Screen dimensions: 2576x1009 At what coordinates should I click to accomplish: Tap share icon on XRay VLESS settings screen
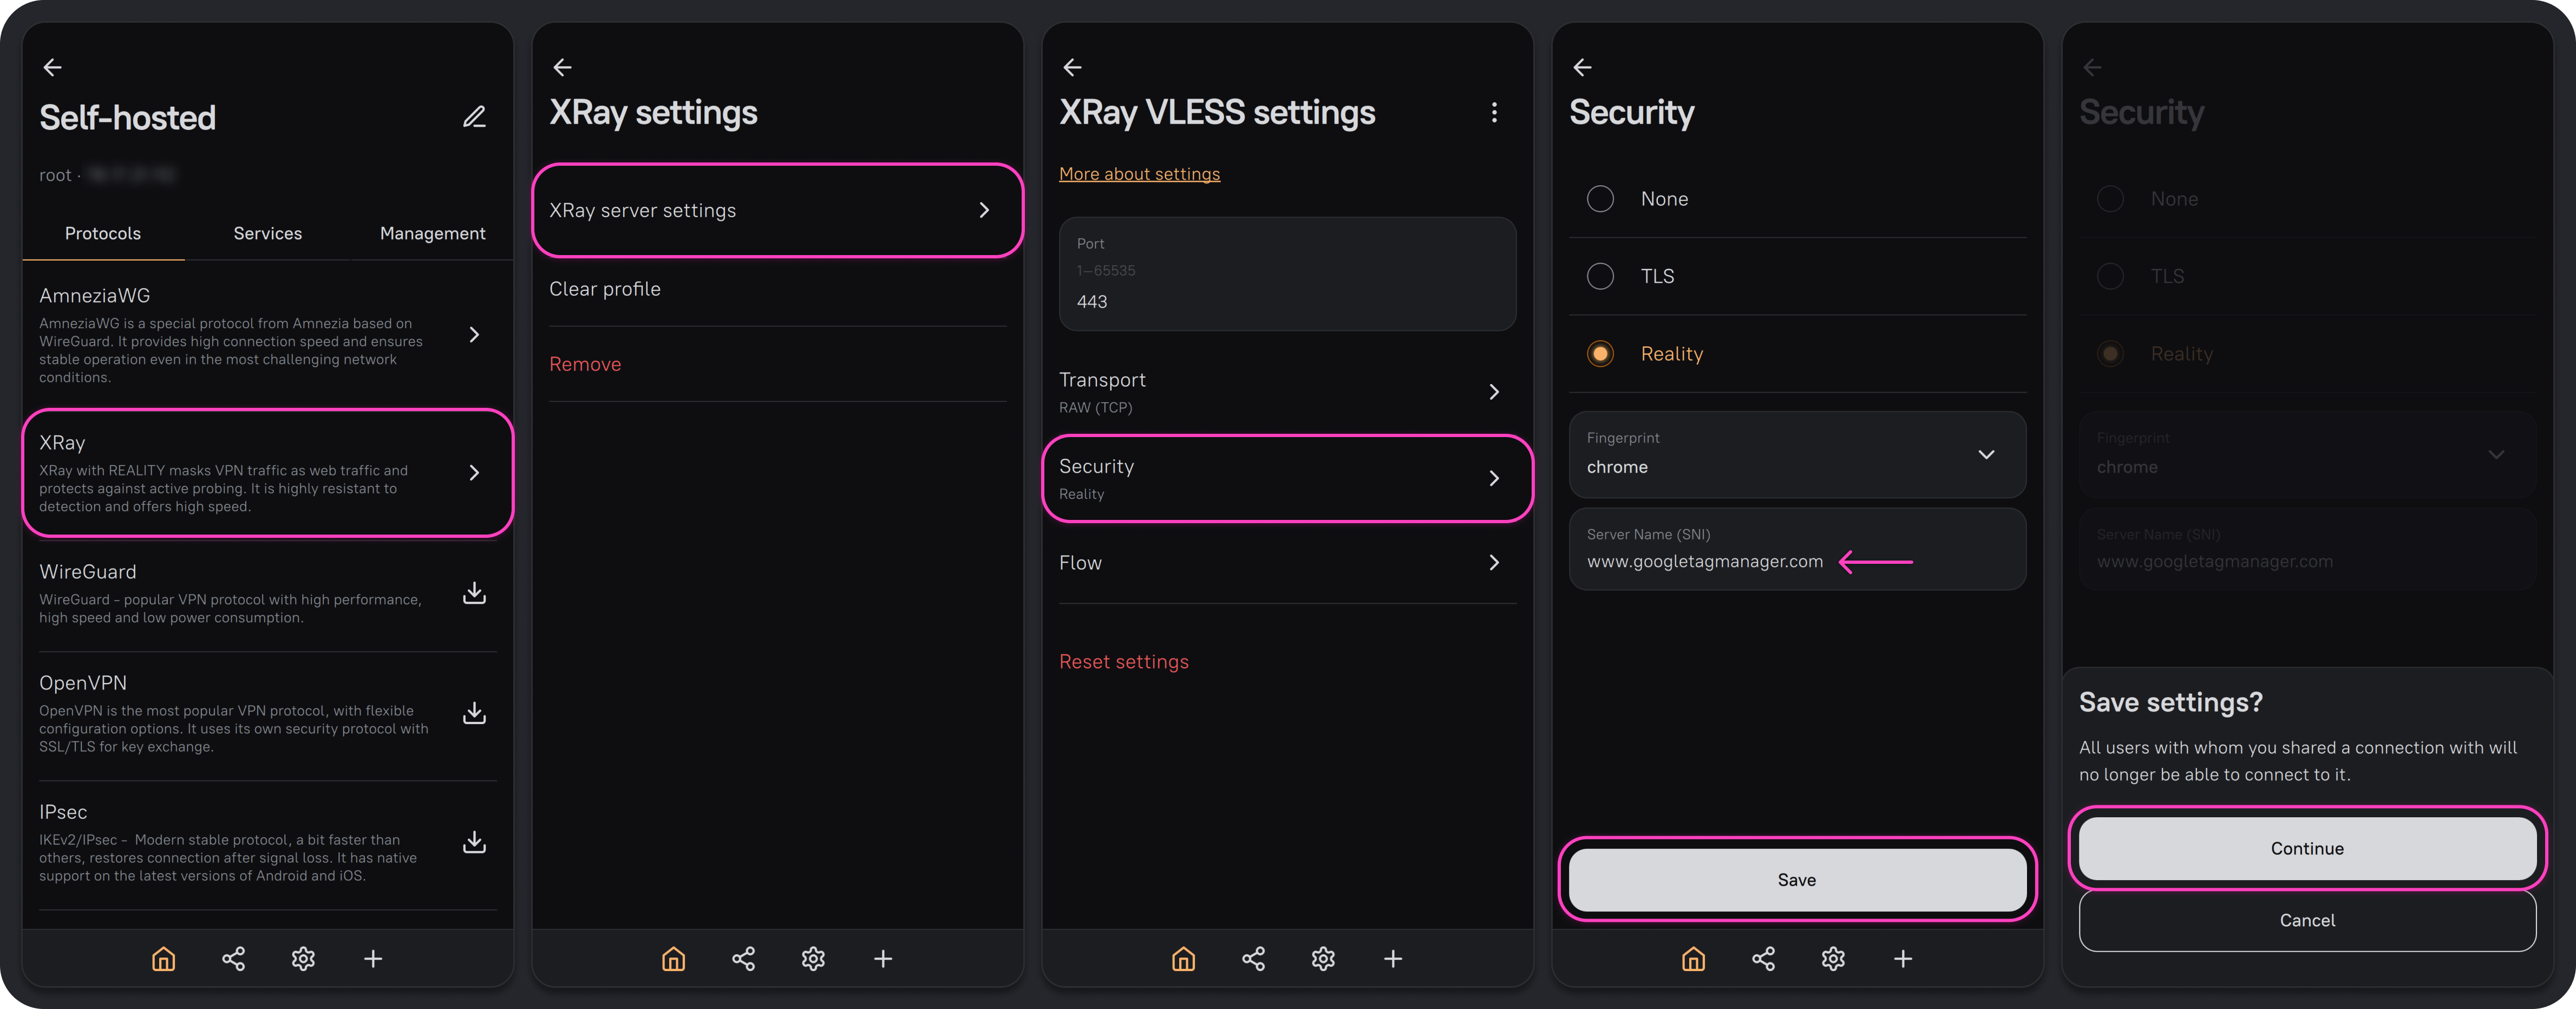1253,959
